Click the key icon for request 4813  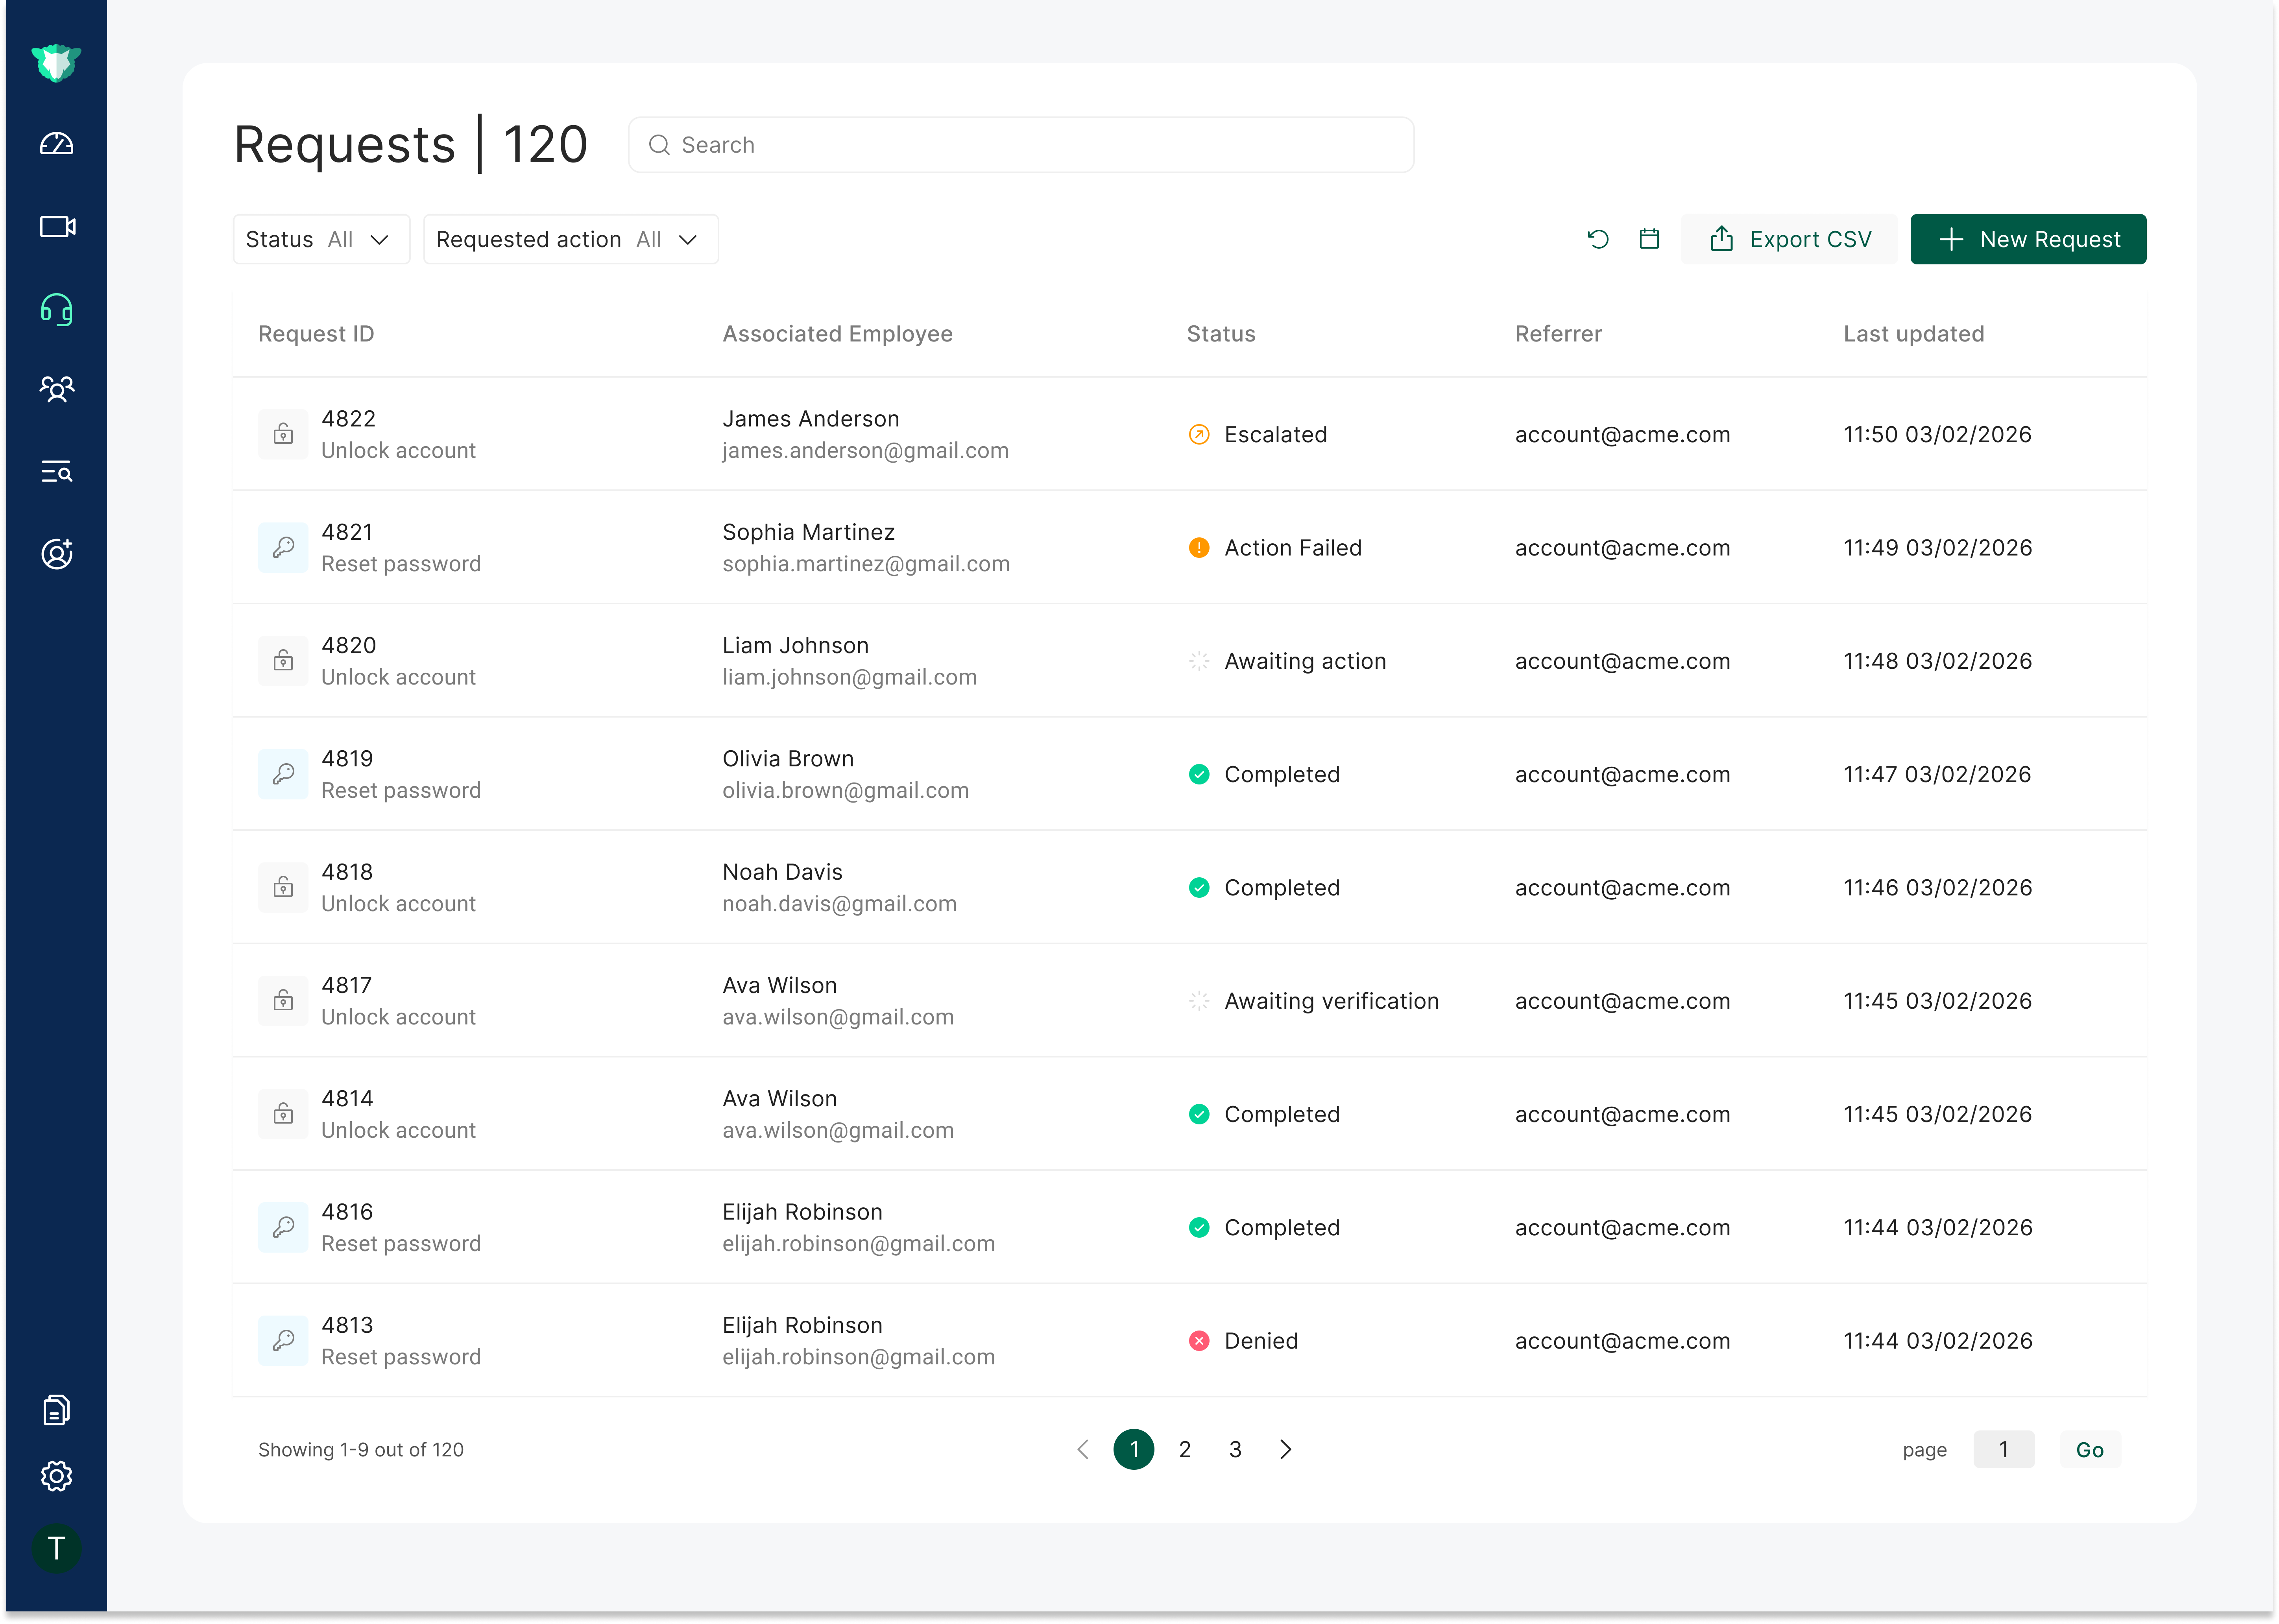[283, 1341]
